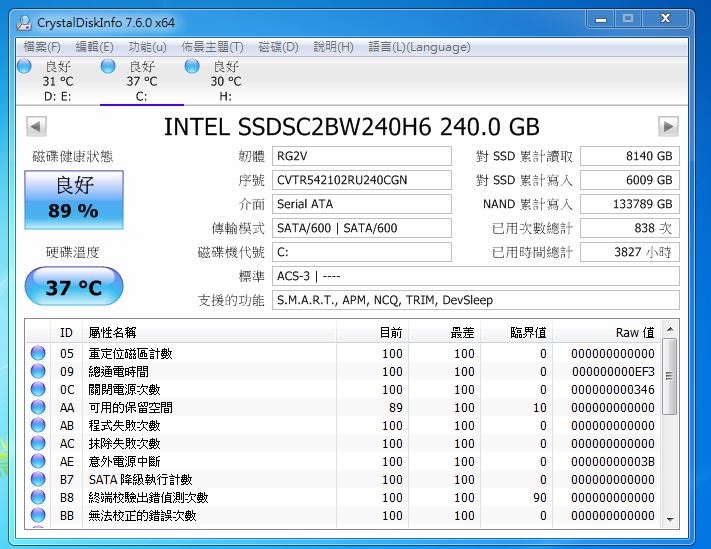Select the D: E: drive status orb
The image size is (711, 549).
click(24, 66)
